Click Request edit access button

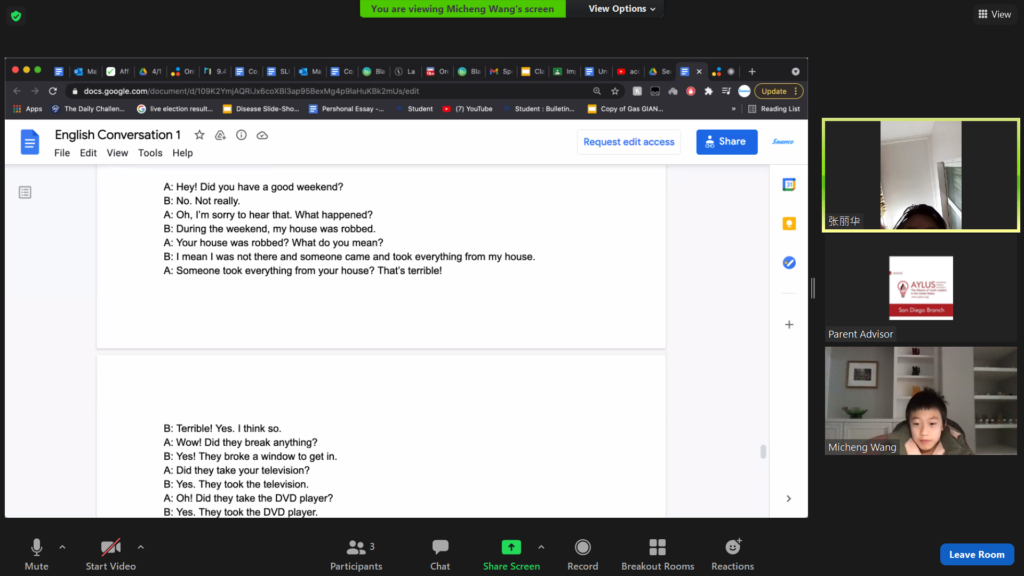pyautogui.click(x=628, y=142)
